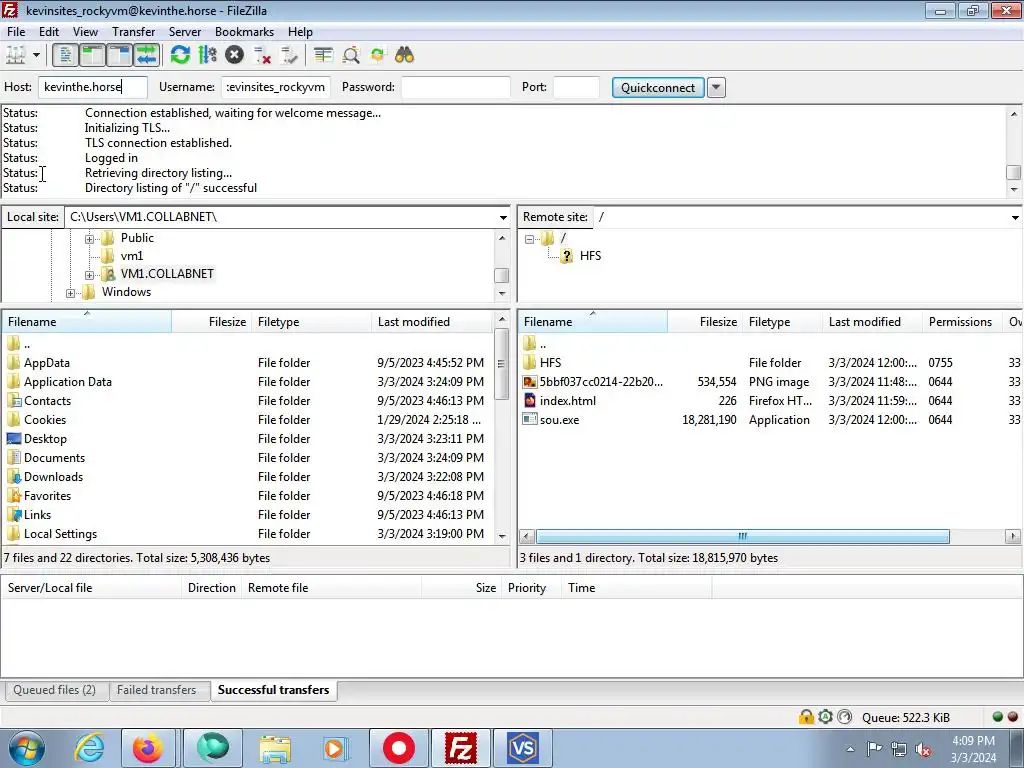1024x768 pixels.
Task: Toggle the message log display
Action: (65, 56)
